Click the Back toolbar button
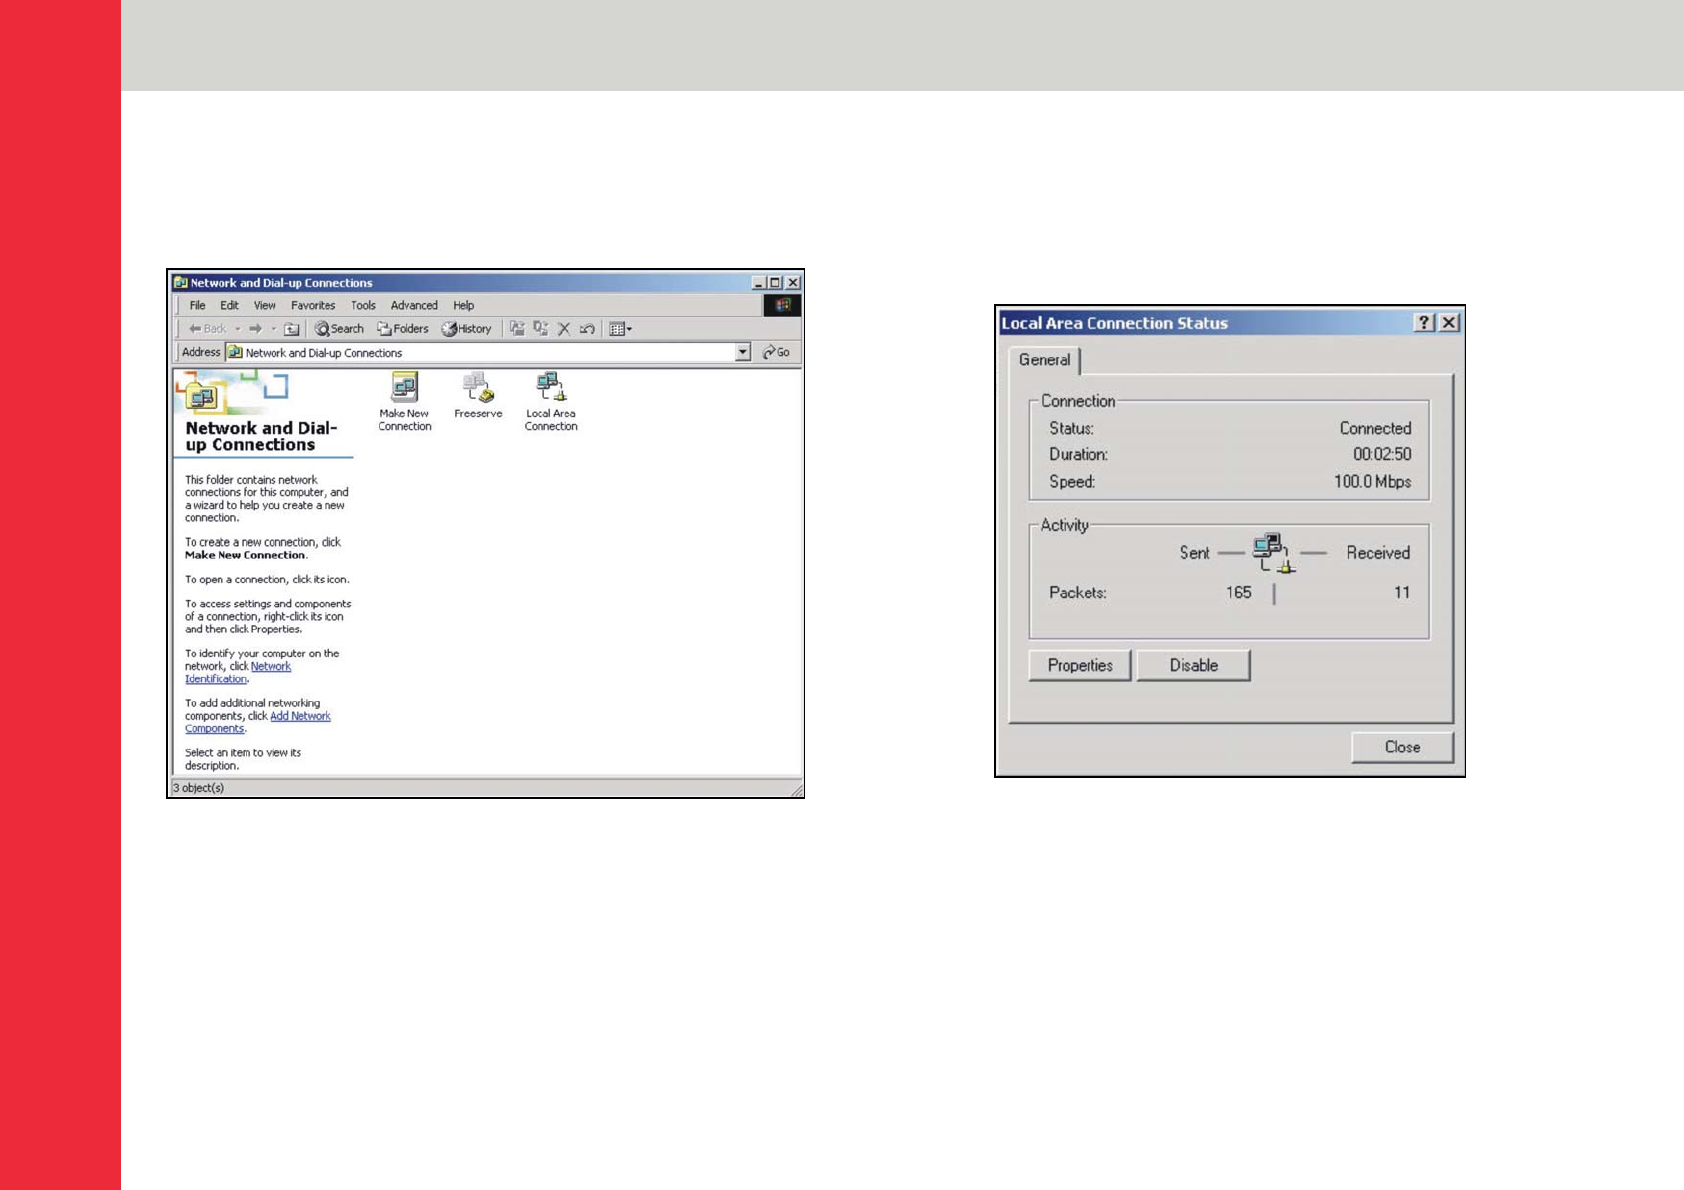1684x1190 pixels. 208,329
